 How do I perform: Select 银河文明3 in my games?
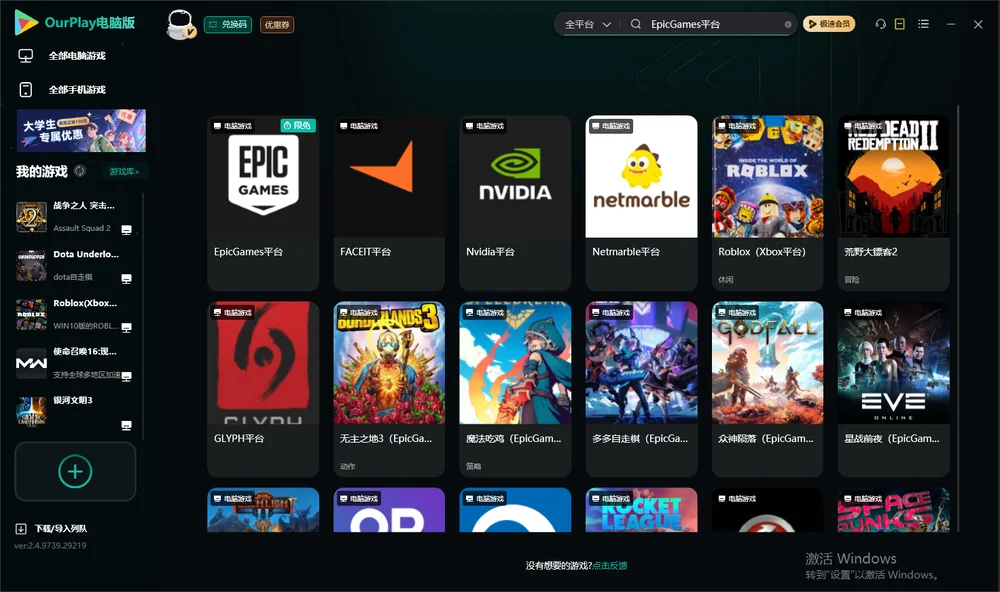click(75, 412)
